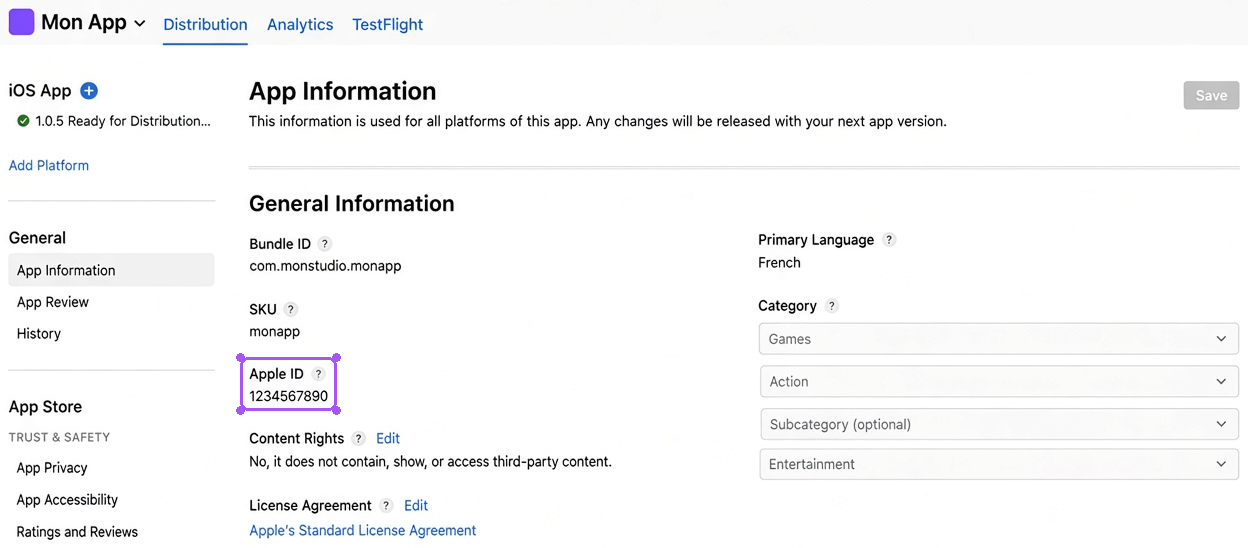Select App Information in sidebar
Viewport: 1248px width, 548px height.
click(111, 270)
